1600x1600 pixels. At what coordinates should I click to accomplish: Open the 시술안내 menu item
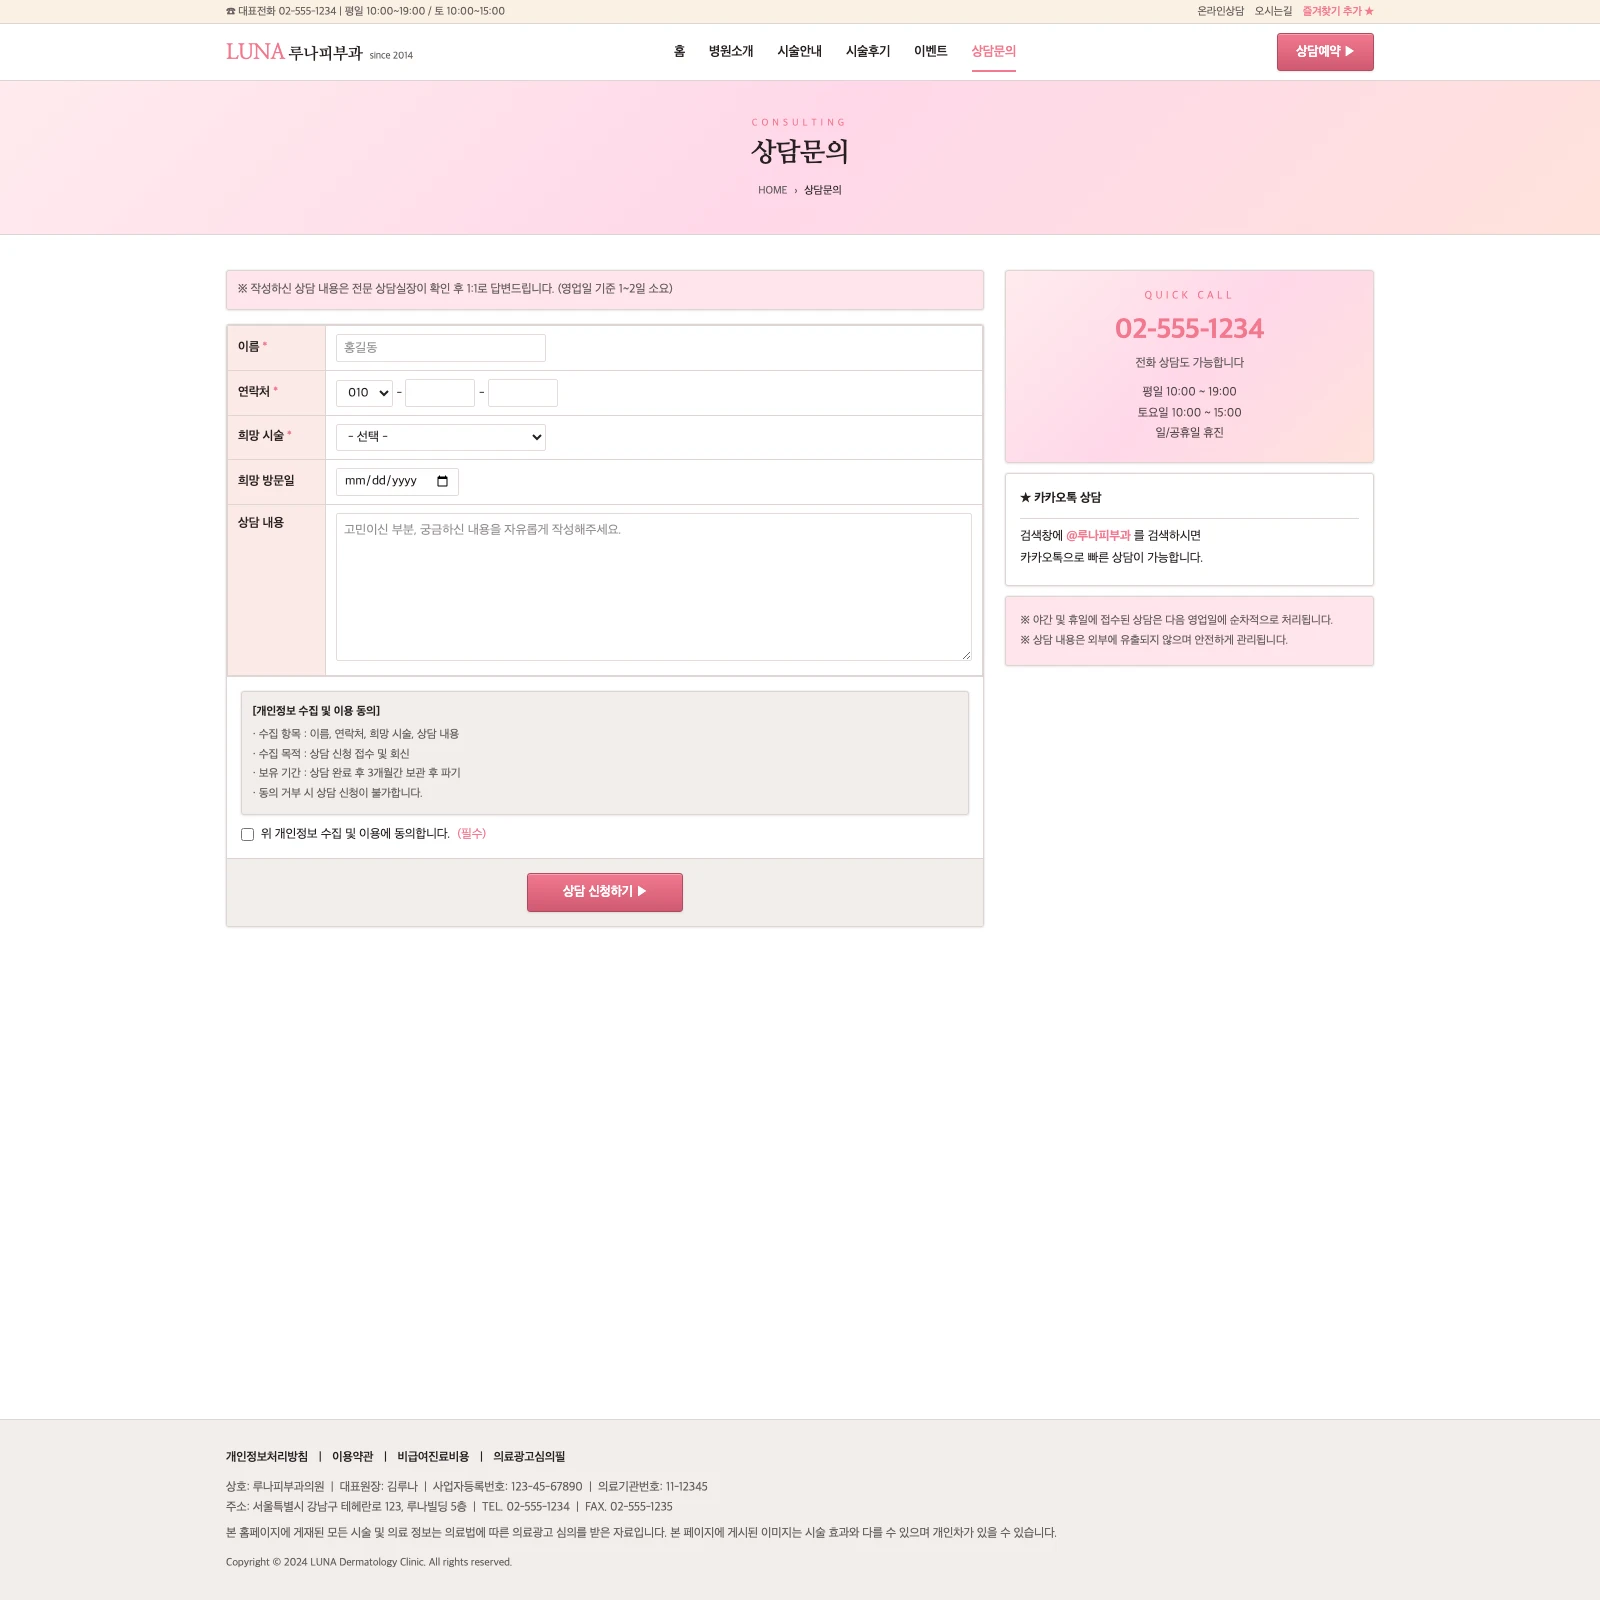[x=799, y=51]
